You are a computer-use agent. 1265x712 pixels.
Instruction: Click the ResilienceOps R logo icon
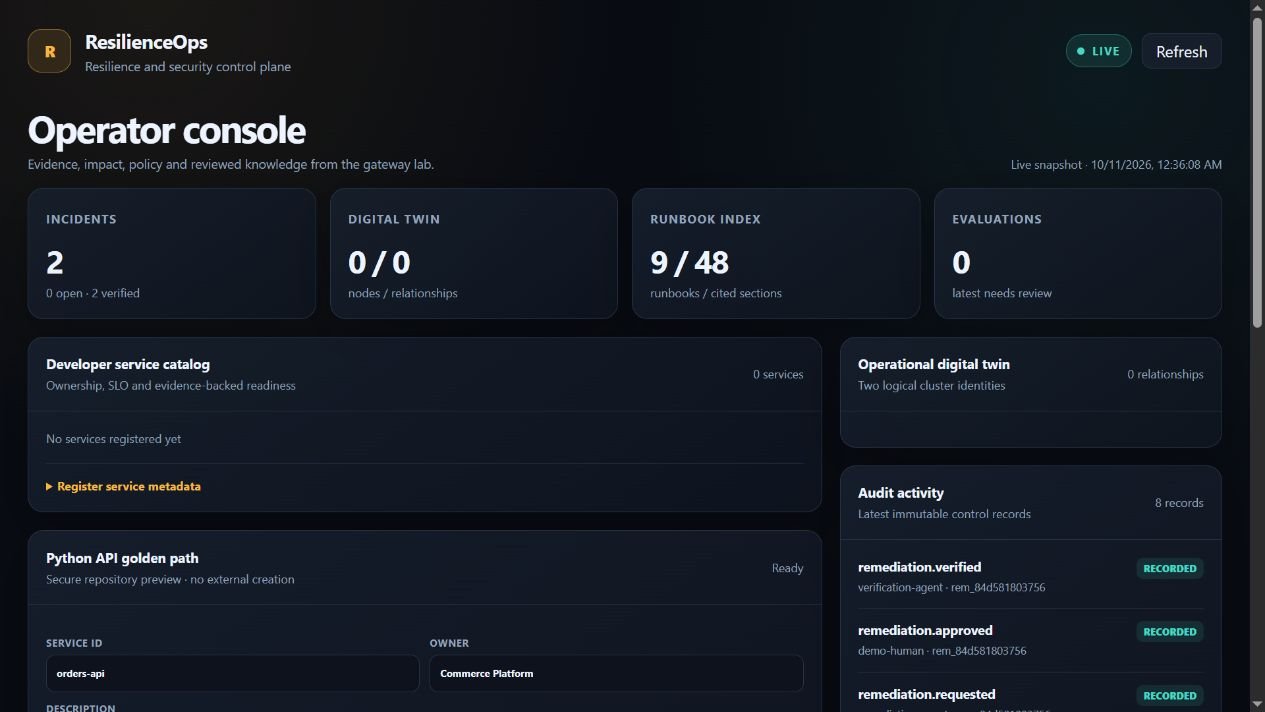click(x=49, y=51)
